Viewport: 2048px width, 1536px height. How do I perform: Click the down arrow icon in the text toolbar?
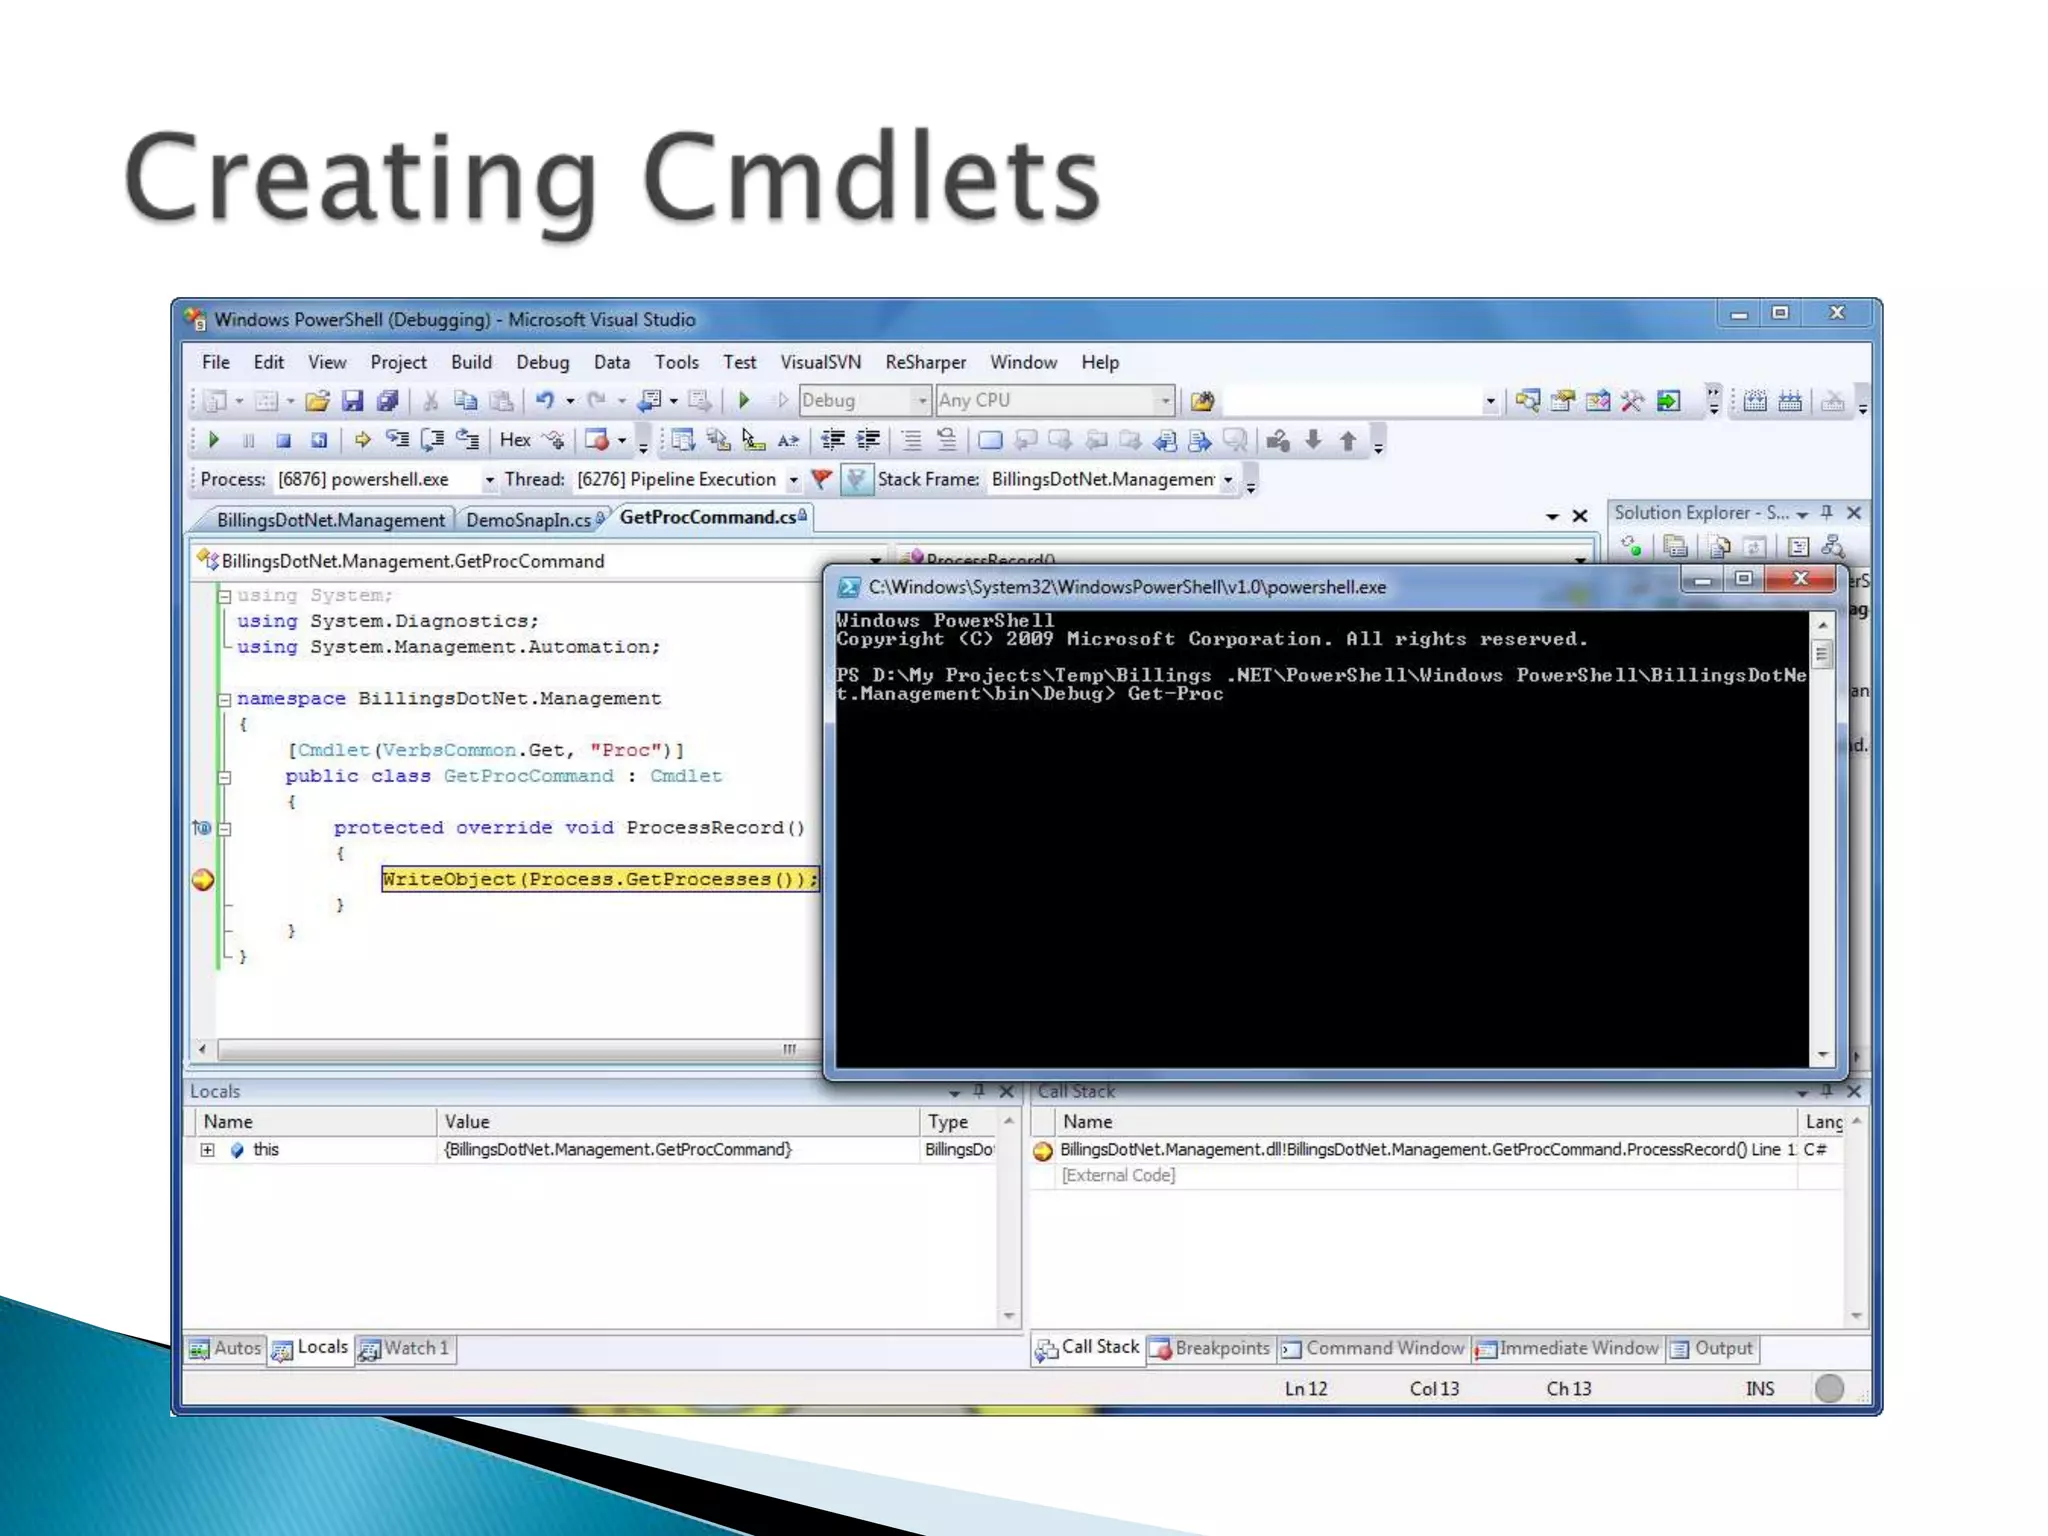(x=1313, y=440)
